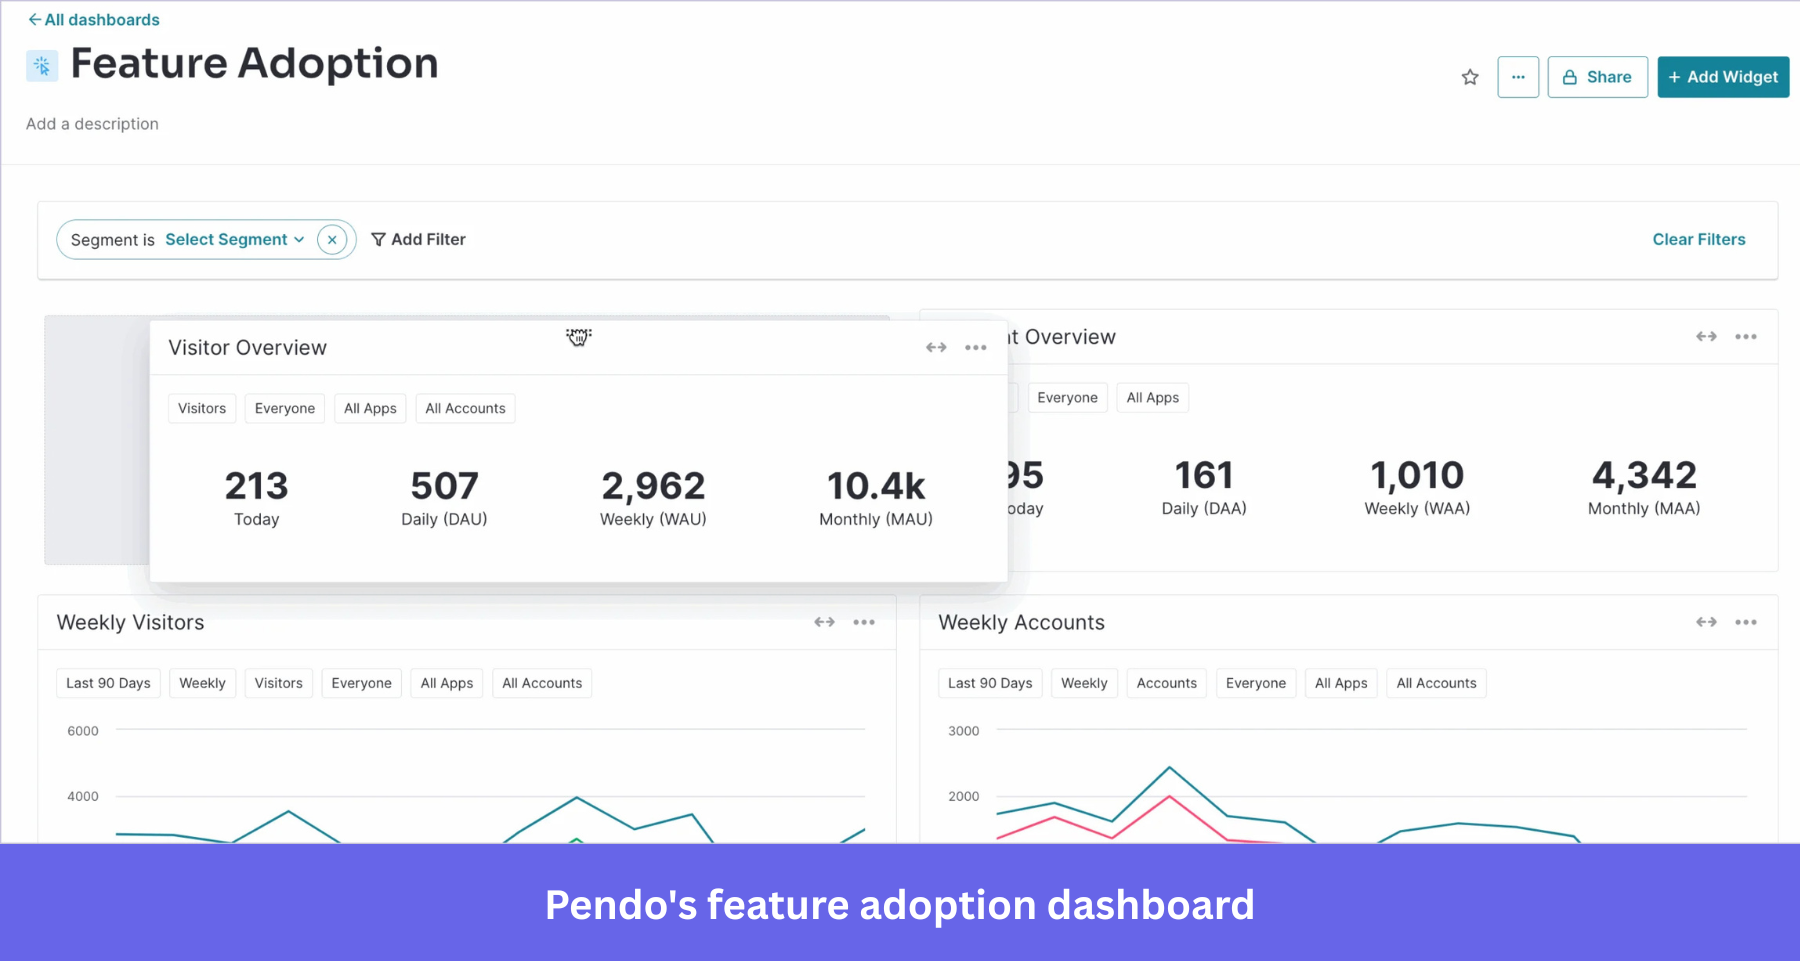Remove the Segment filter with X
The height and width of the screenshot is (961, 1800).
pyautogui.click(x=332, y=240)
